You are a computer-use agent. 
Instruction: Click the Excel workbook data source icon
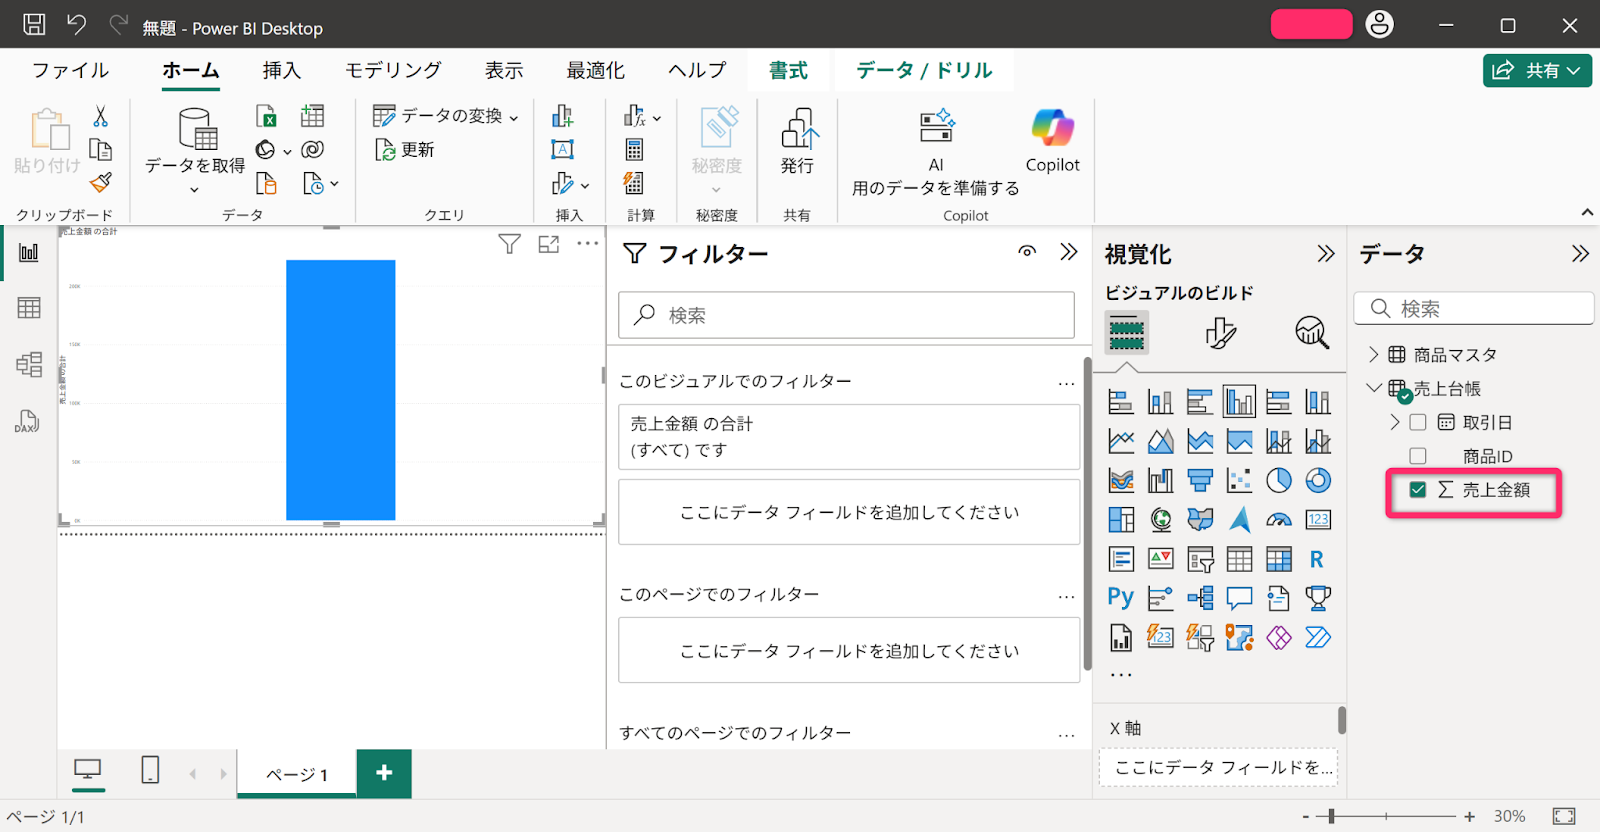(x=266, y=116)
